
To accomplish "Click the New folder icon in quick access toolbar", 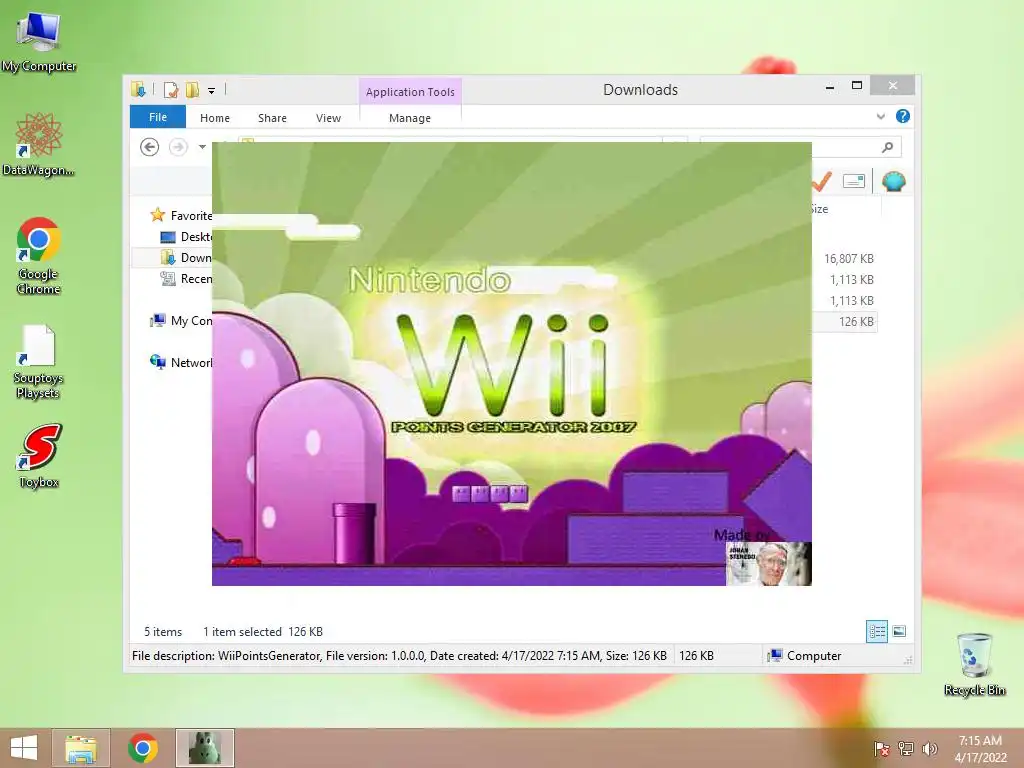I will pos(192,89).
